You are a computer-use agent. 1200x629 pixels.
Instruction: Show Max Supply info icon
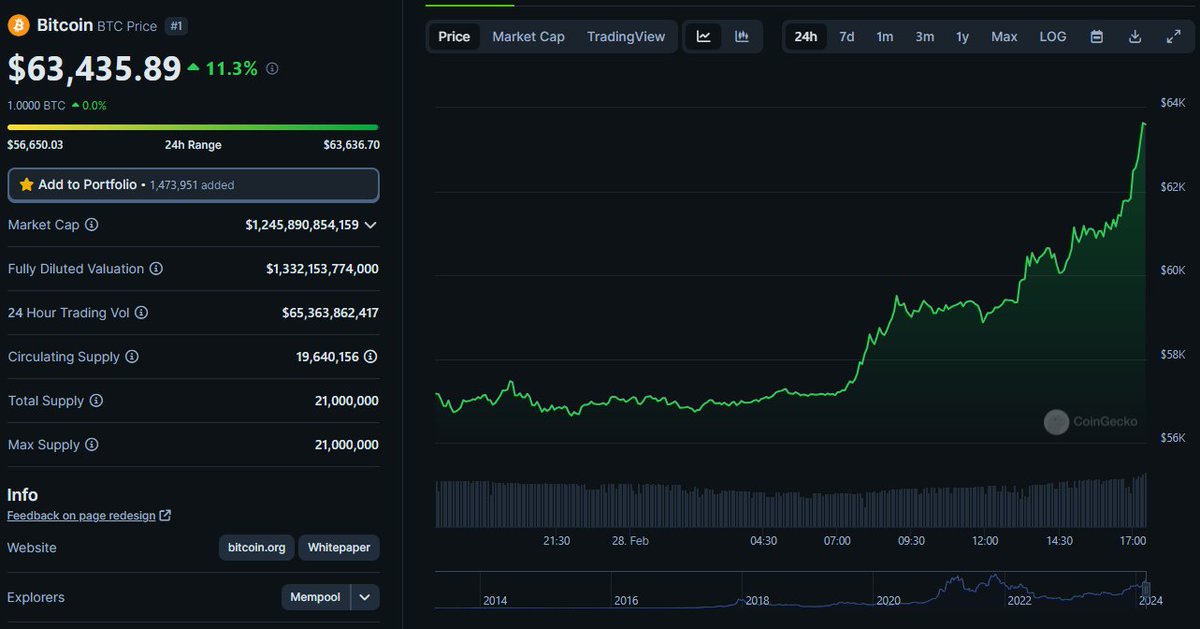(92, 445)
